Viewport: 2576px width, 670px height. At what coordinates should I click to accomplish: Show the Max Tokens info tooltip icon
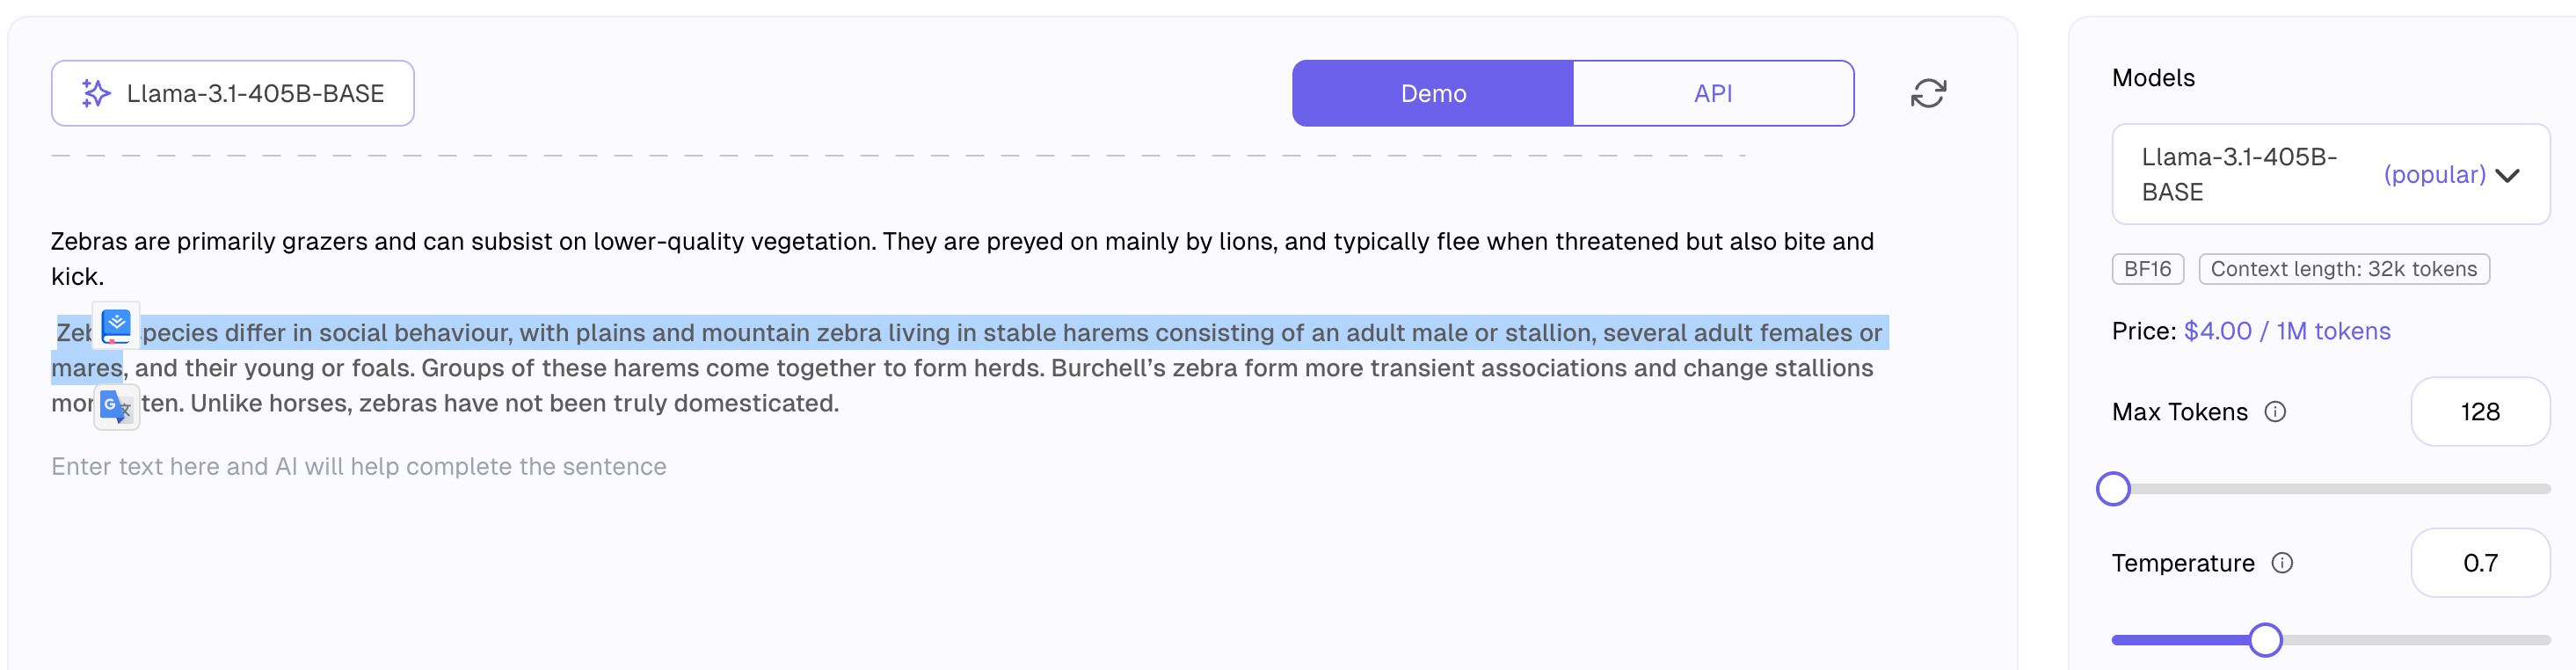click(x=2275, y=412)
